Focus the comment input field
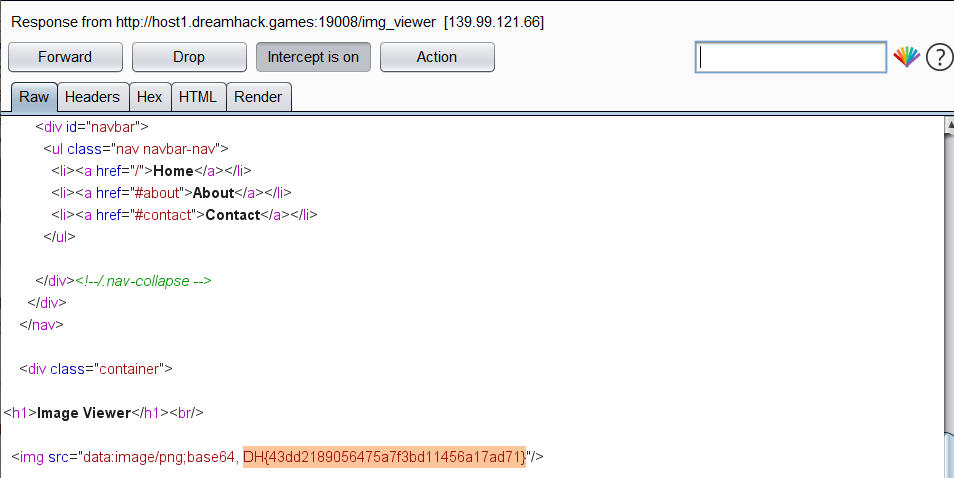Viewport: 954px width, 478px height. pyautogui.click(x=790, y=57)
